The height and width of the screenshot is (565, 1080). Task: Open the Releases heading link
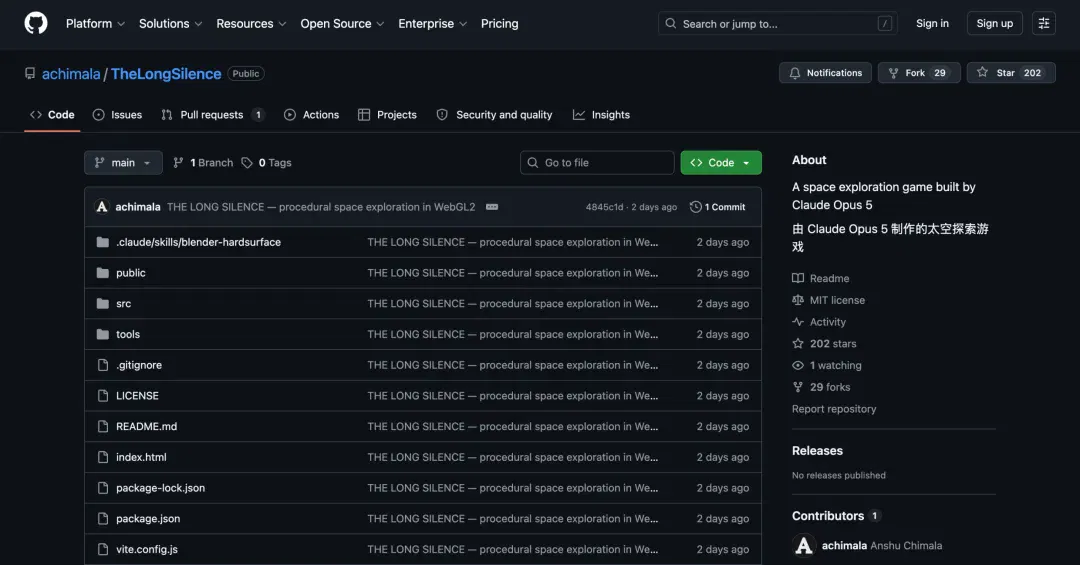tap(818, 451)
